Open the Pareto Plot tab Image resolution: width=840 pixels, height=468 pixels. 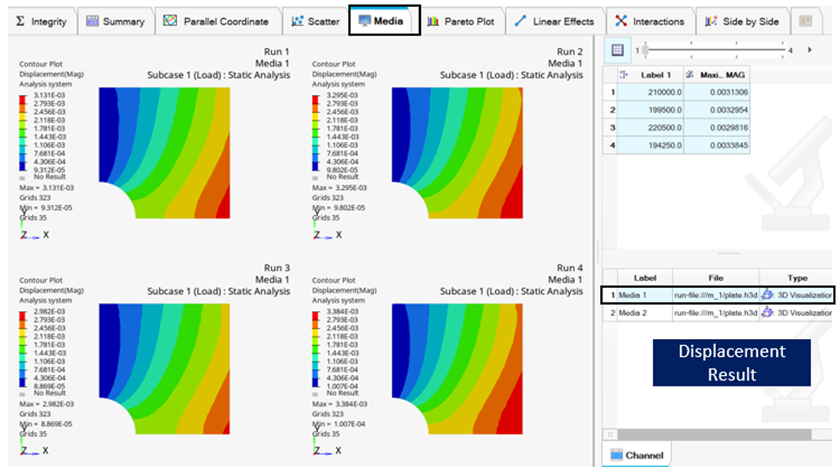tap(461, 21)
